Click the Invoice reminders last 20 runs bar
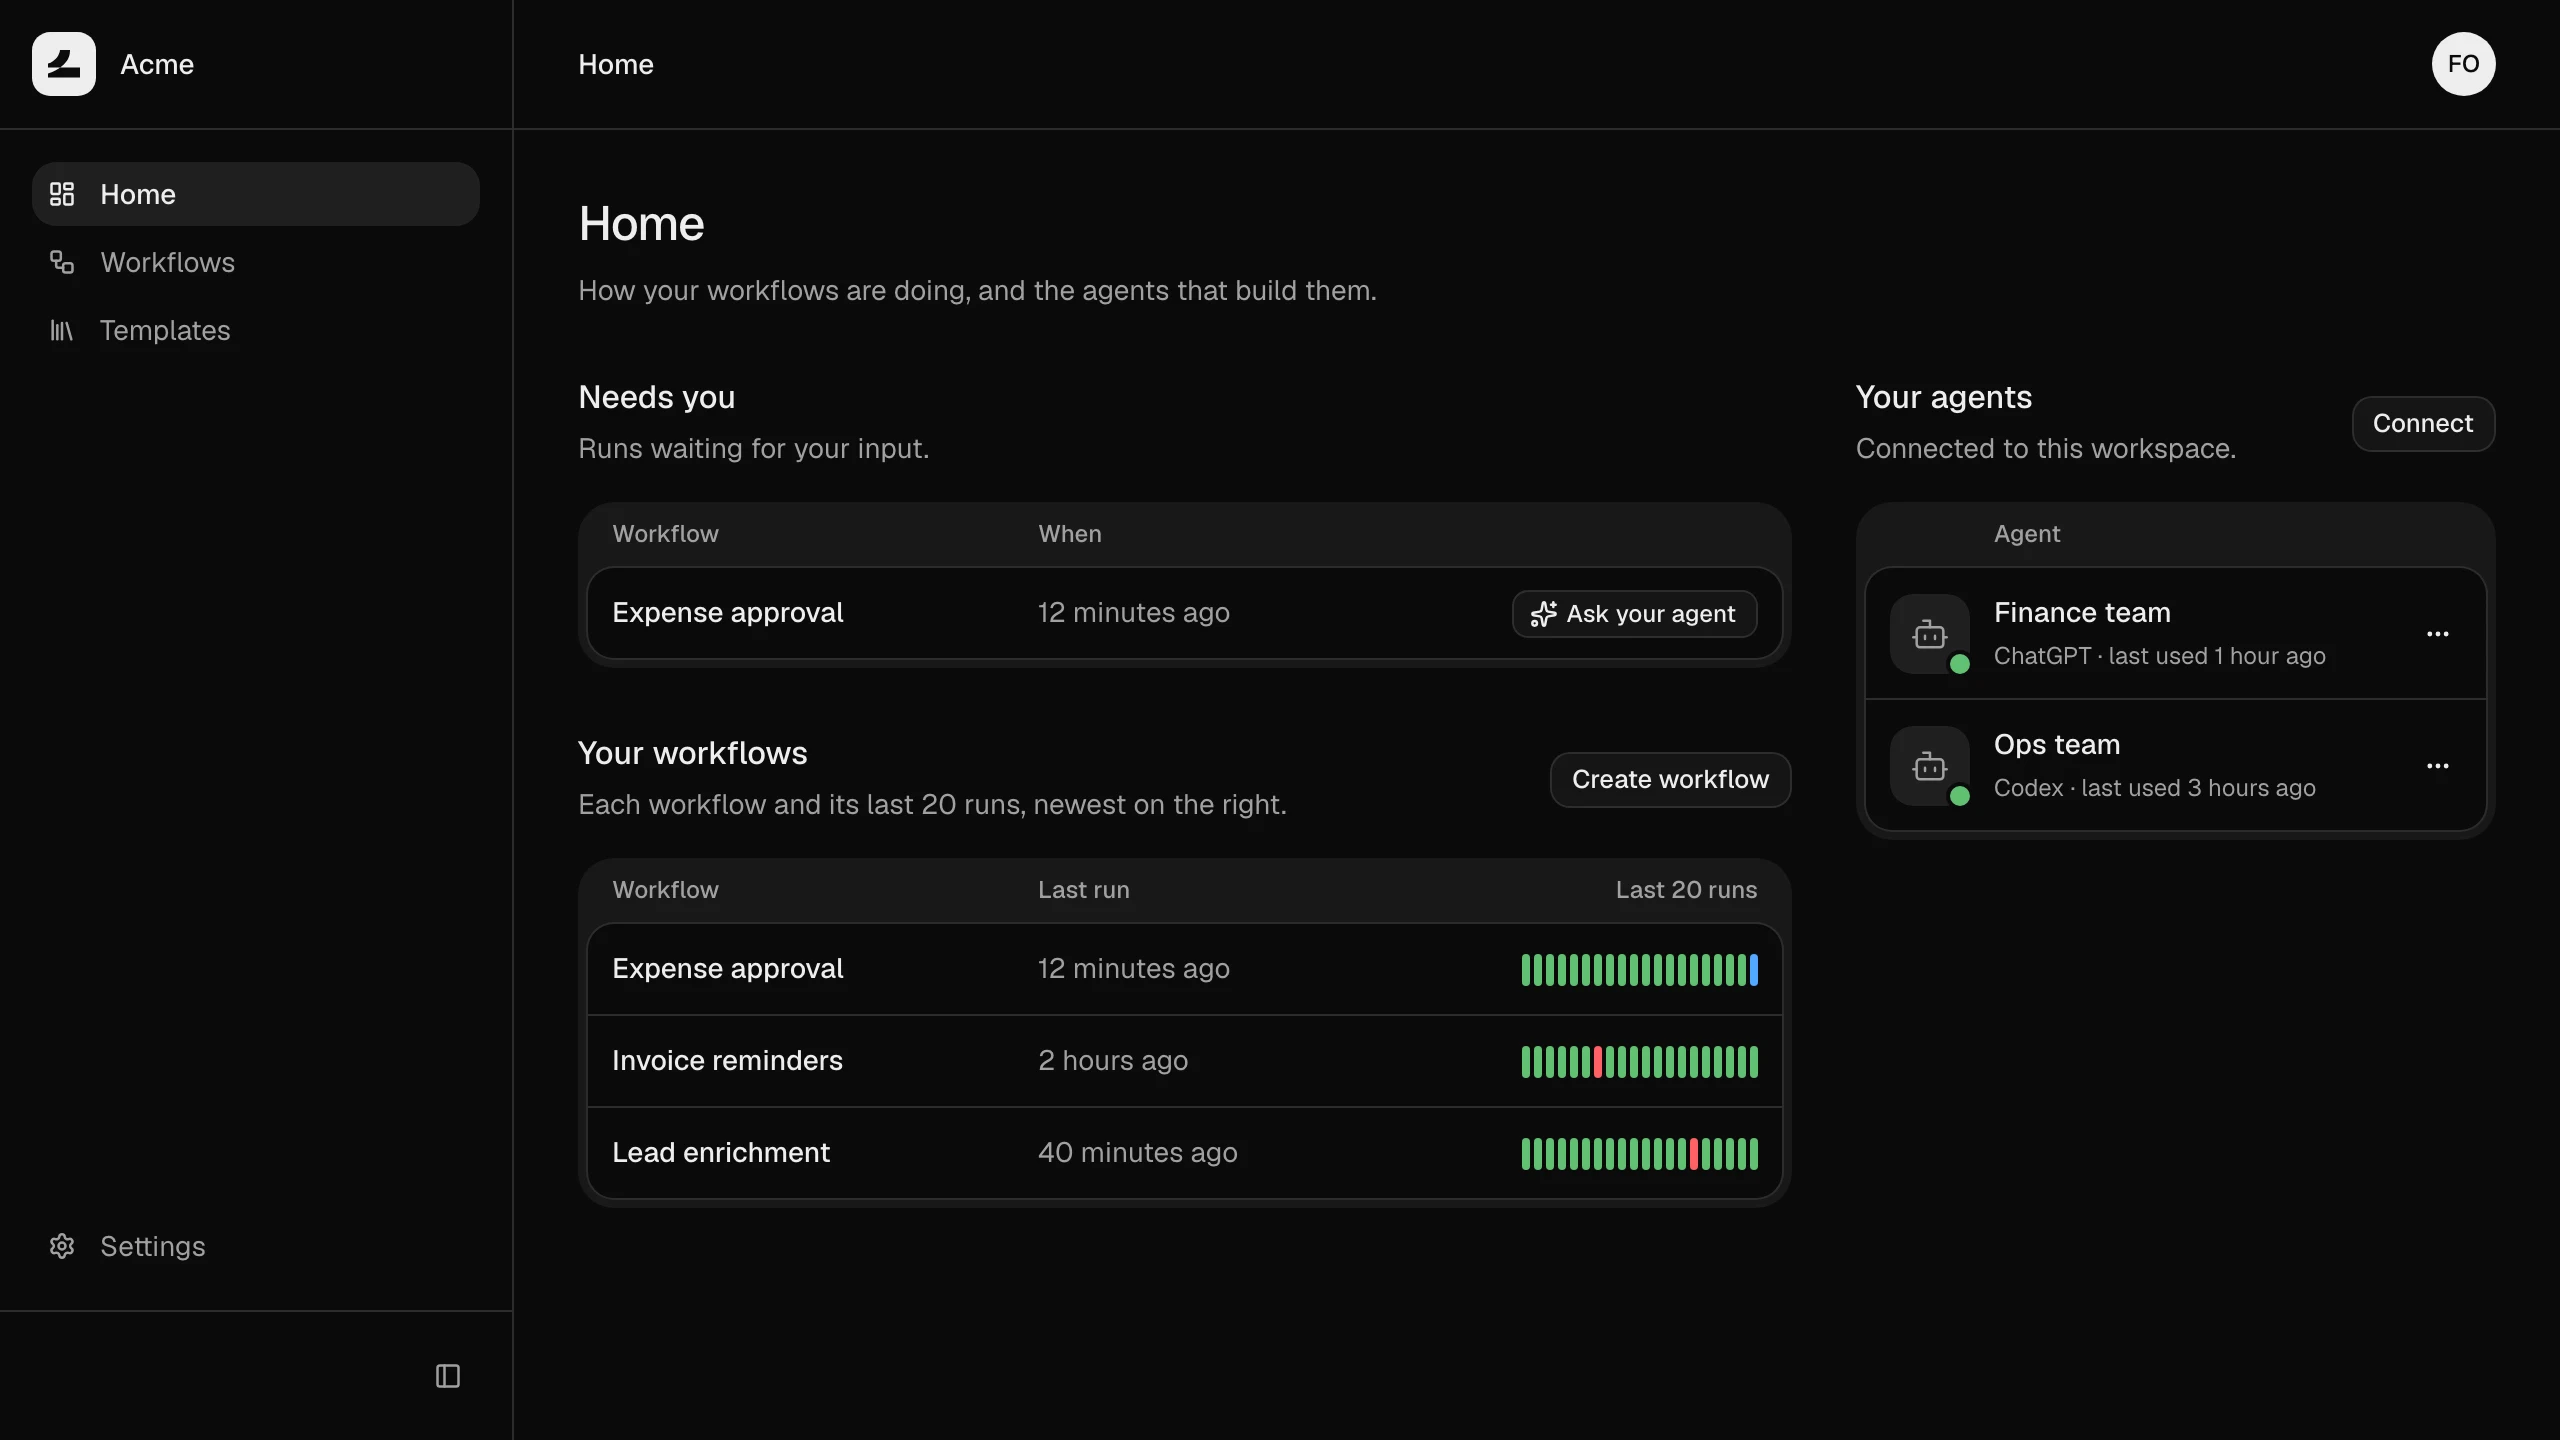 pyautogui.click(x=1640, y=1061)
